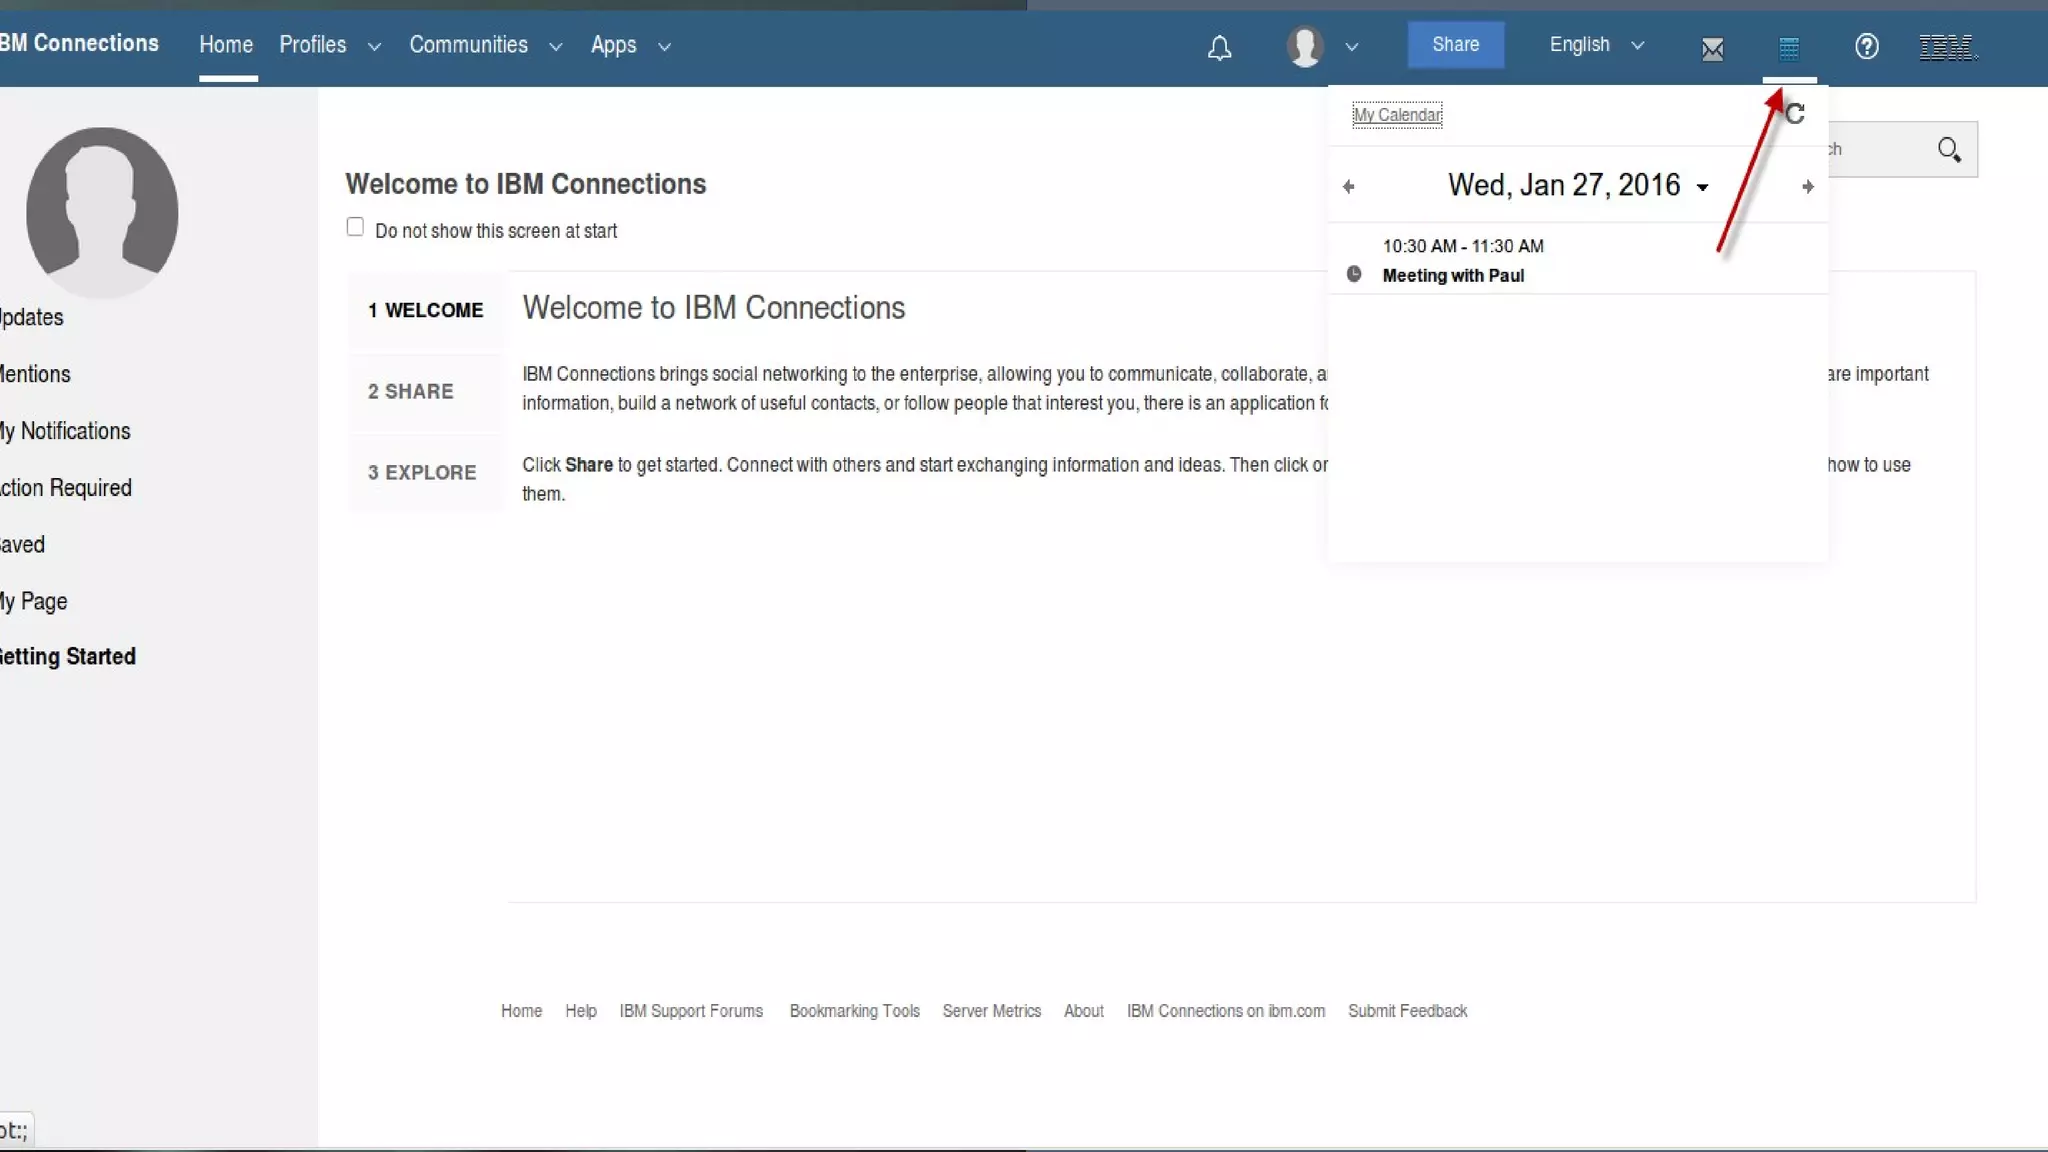Click the Submit Feedback link

coord(1407,1011)
